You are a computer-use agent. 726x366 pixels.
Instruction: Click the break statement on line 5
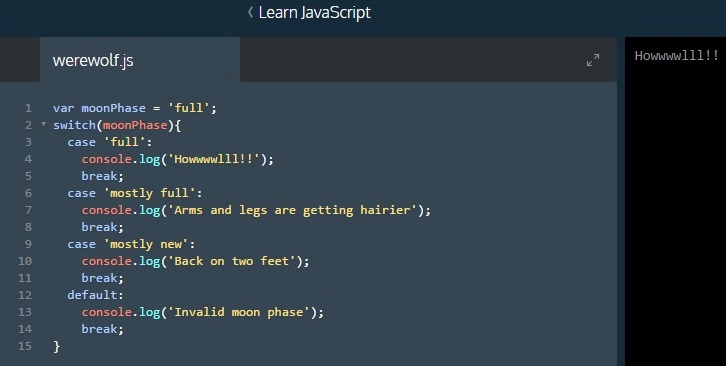102,176
